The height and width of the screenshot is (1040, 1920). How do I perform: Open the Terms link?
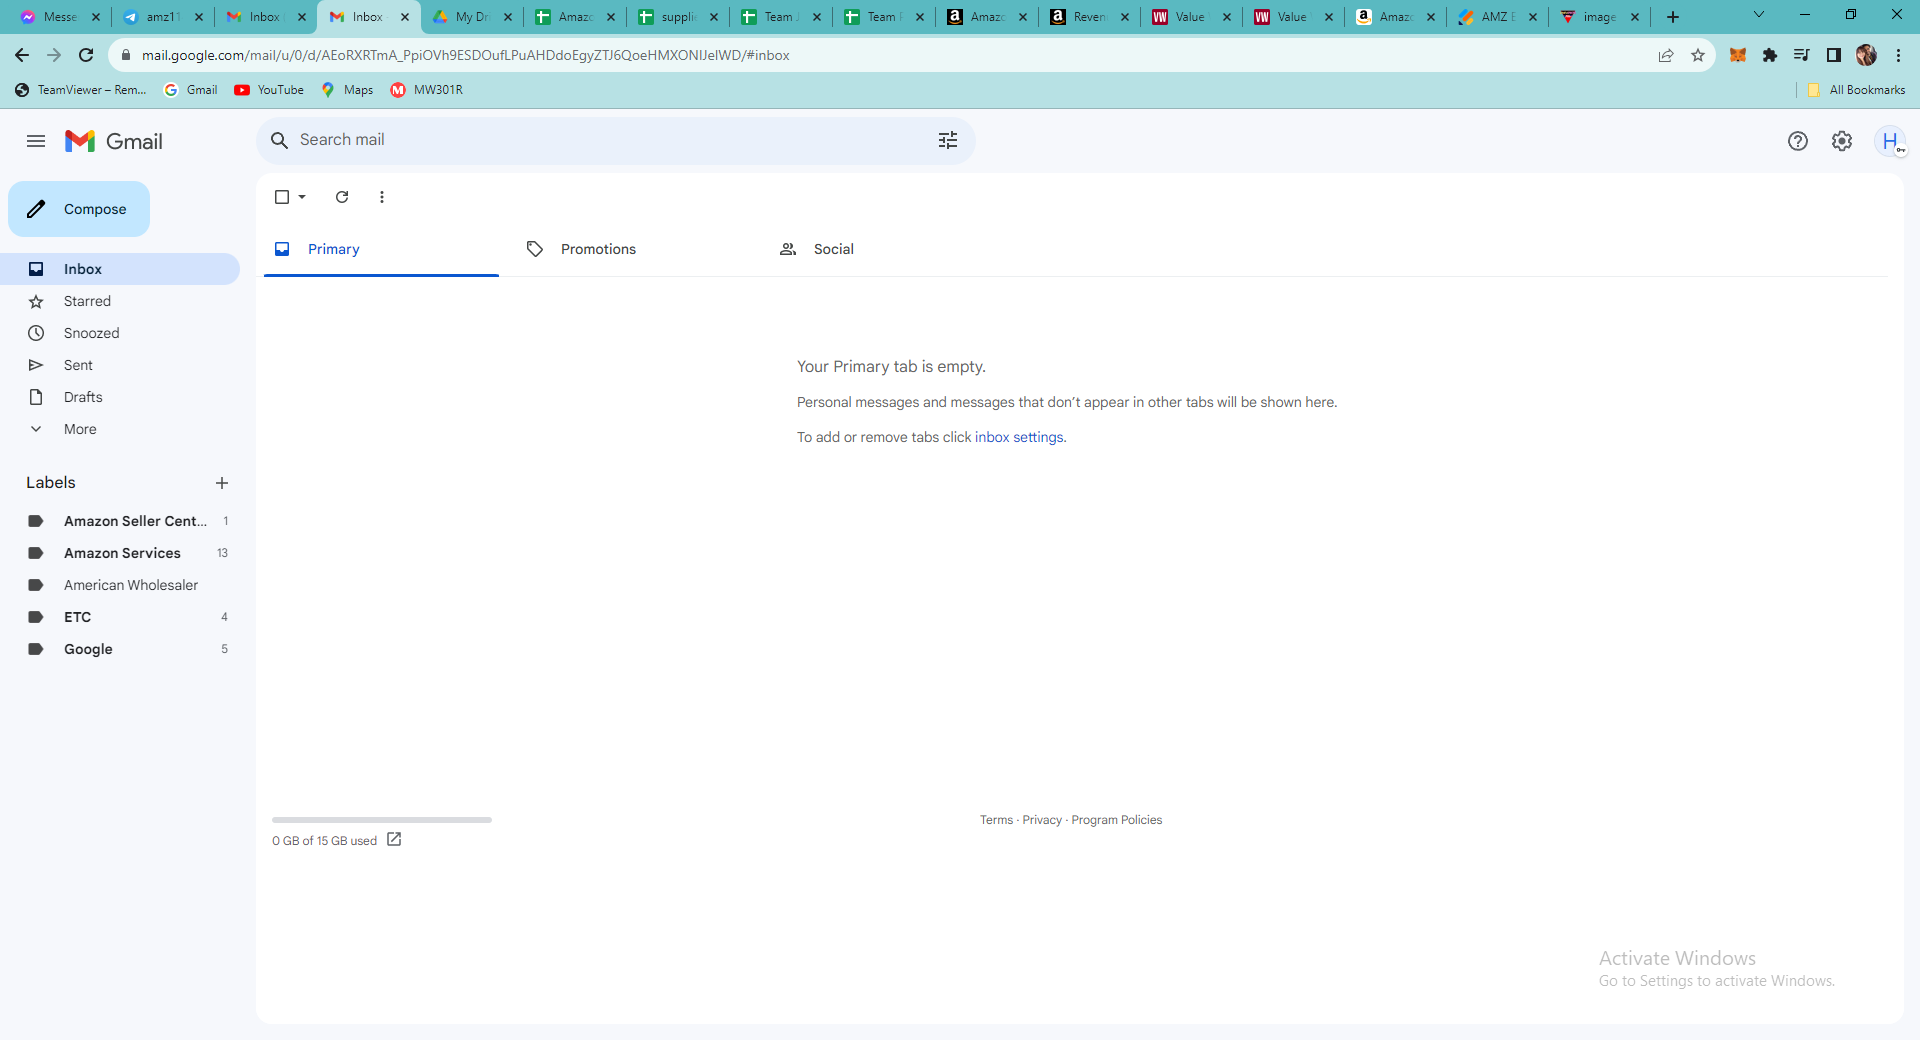tap(996, 820)
